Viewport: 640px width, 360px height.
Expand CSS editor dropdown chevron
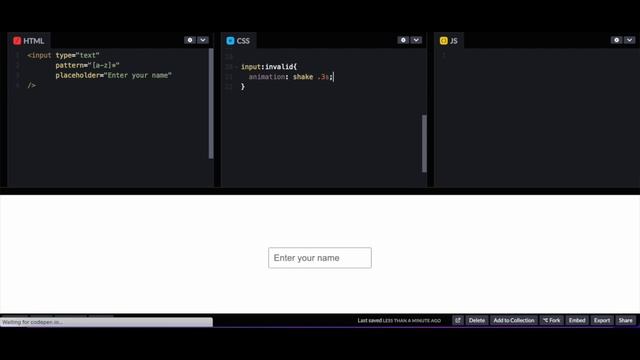pos(416,40)
